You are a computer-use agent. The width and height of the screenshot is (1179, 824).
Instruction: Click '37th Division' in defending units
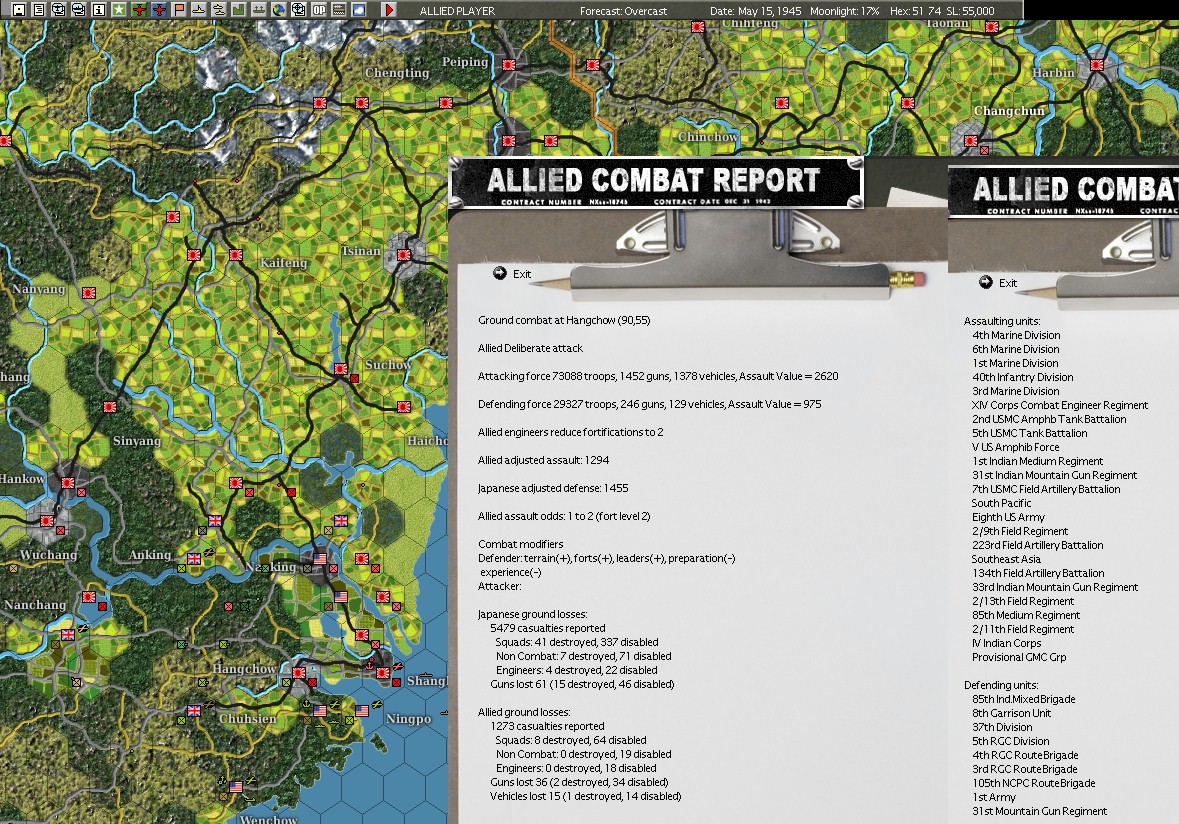[1002, 727]
